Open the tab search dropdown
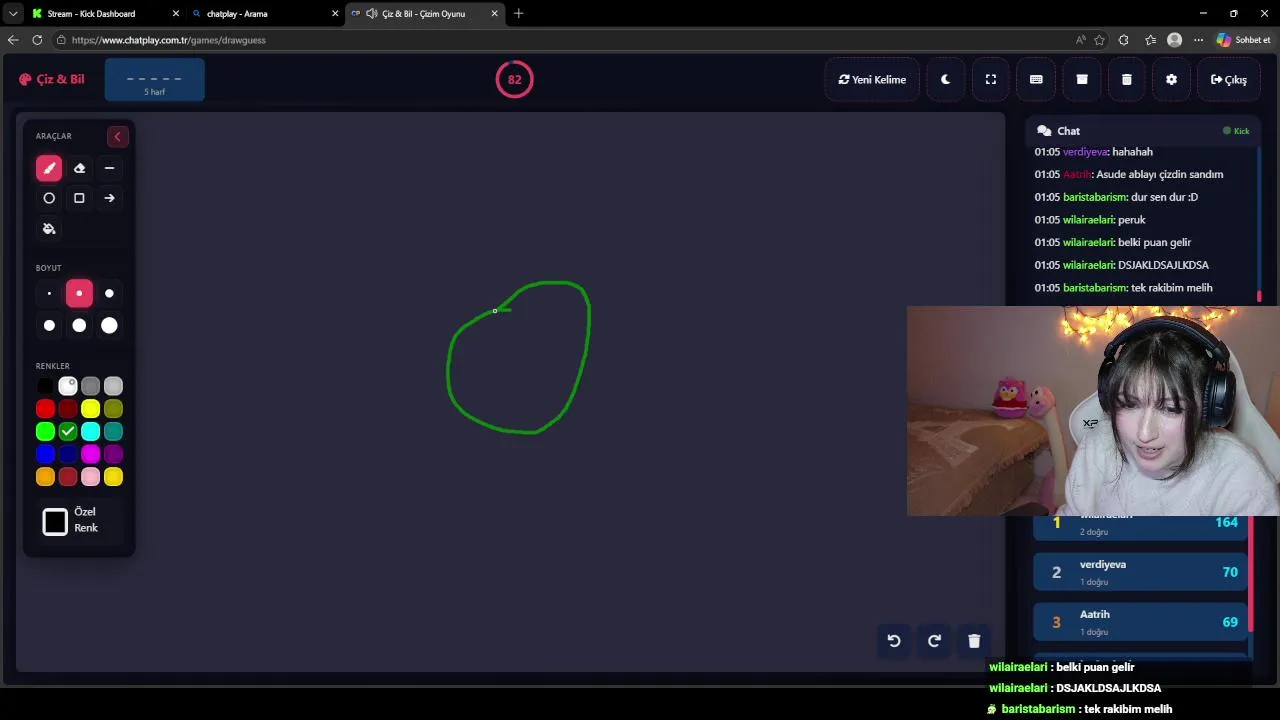 (12, 14)
